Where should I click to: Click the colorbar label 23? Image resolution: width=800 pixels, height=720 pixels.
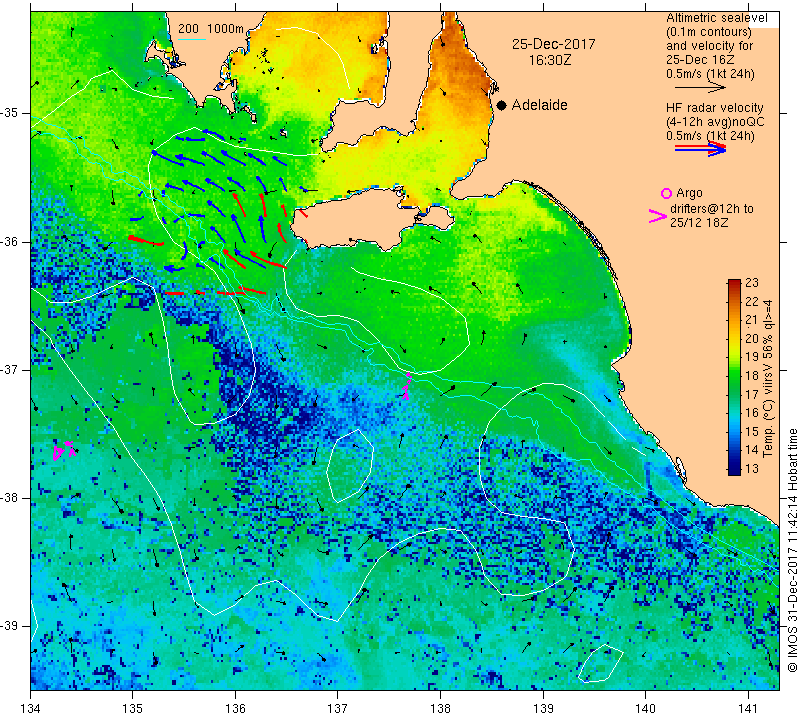click(x=752, y=283)
